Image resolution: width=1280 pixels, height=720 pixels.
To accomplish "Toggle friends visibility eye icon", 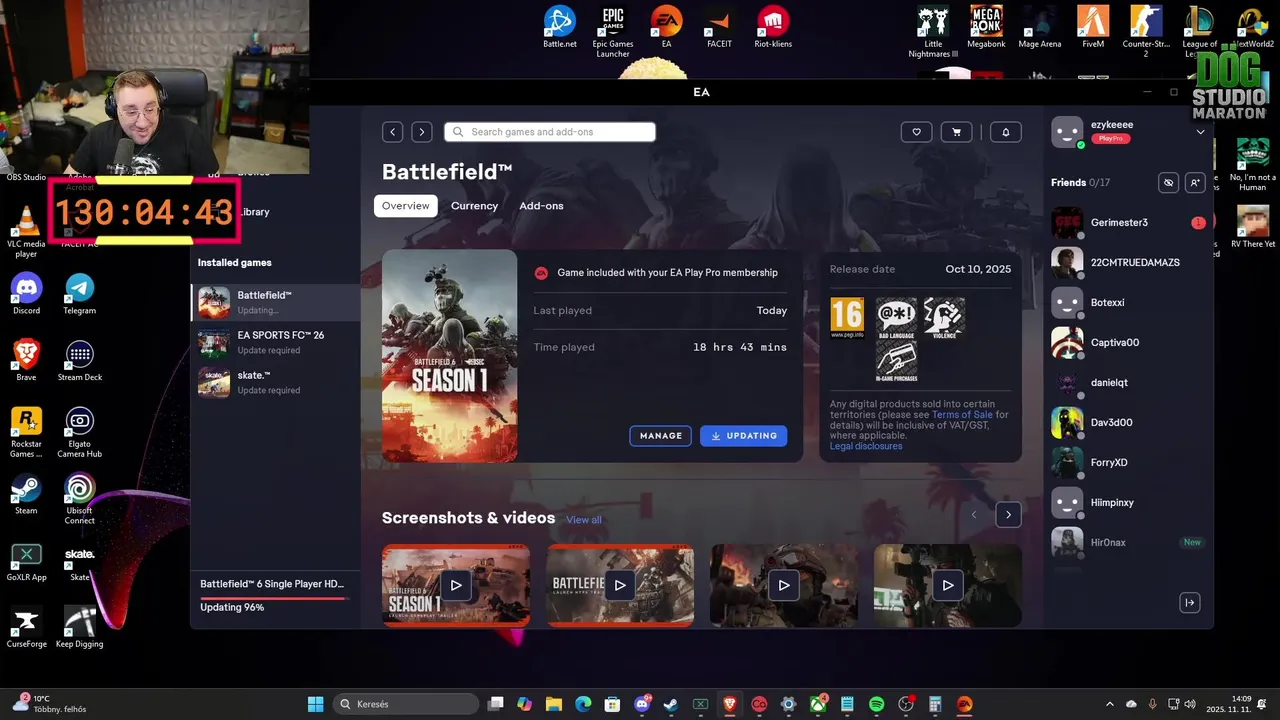I will [1168, 183].
